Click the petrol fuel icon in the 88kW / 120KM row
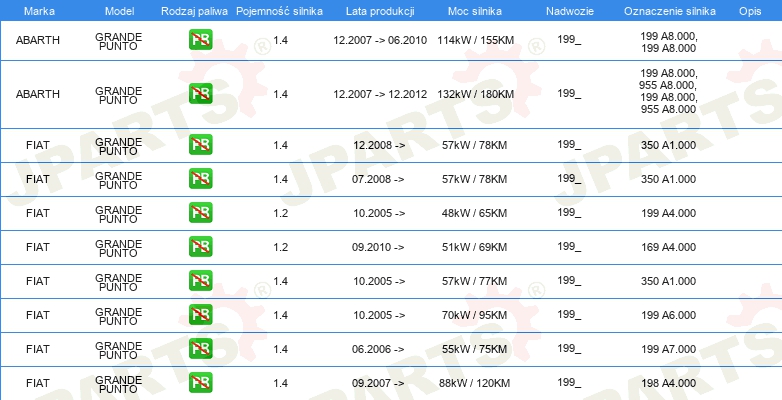 pyautogui.click(x=200, y=382)
